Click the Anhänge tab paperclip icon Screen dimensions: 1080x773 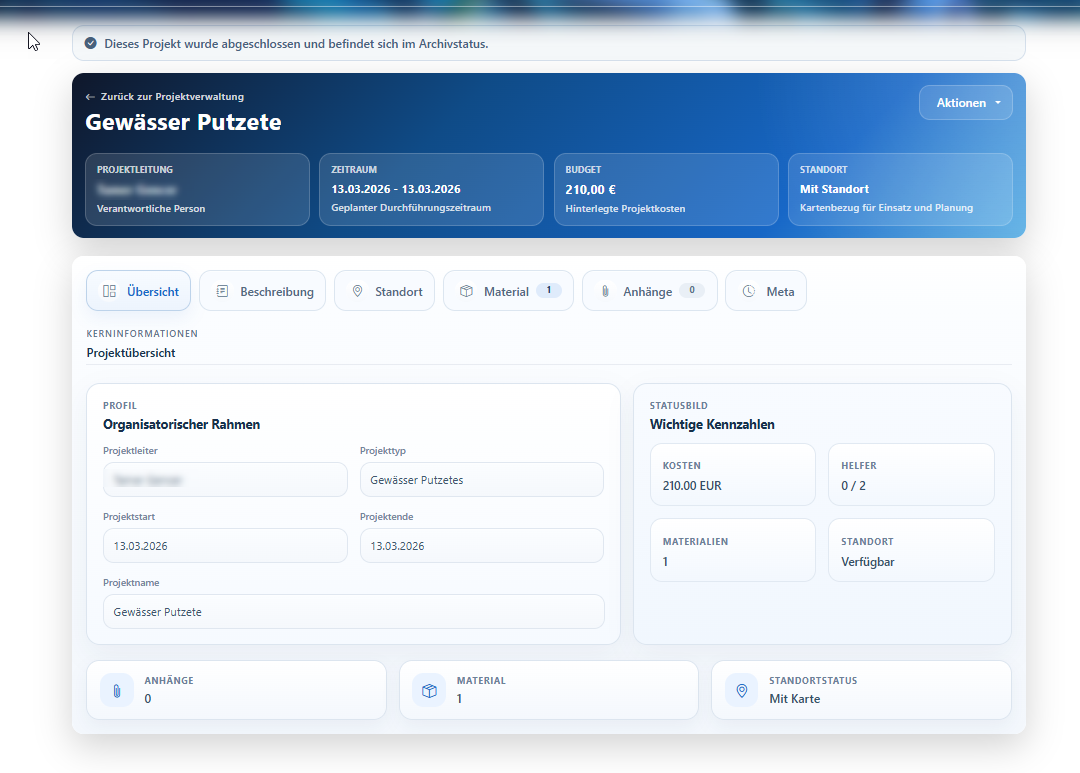click(605, 291)
